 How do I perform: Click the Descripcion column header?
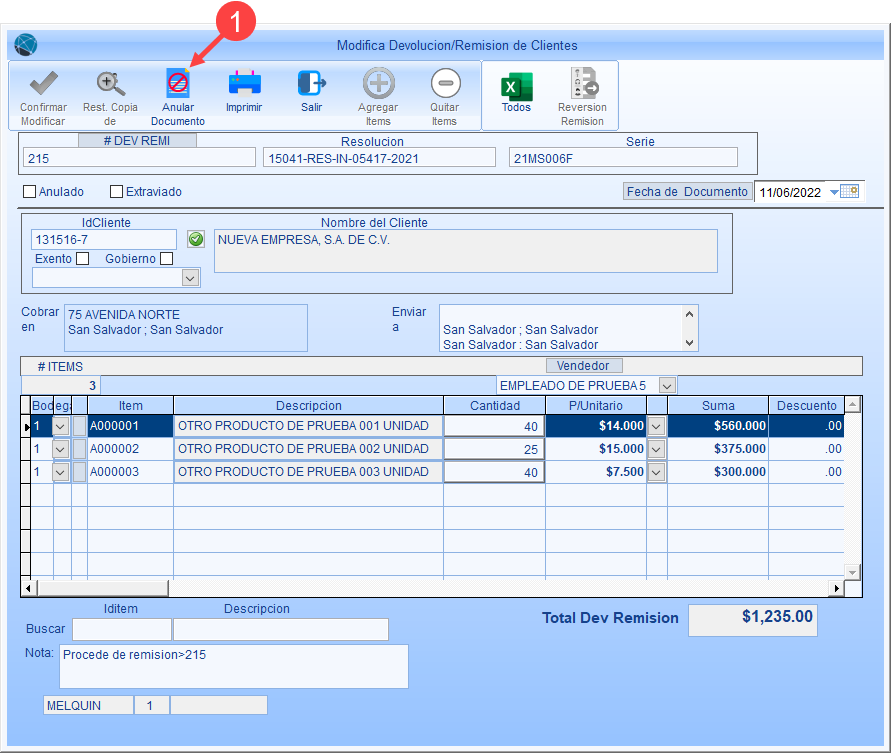(x=309, y=406)
